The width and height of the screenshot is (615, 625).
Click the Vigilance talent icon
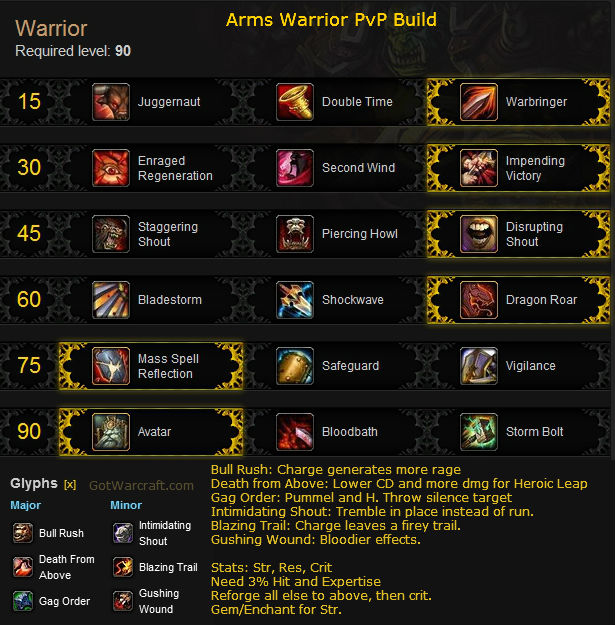(x=479, y=366)
